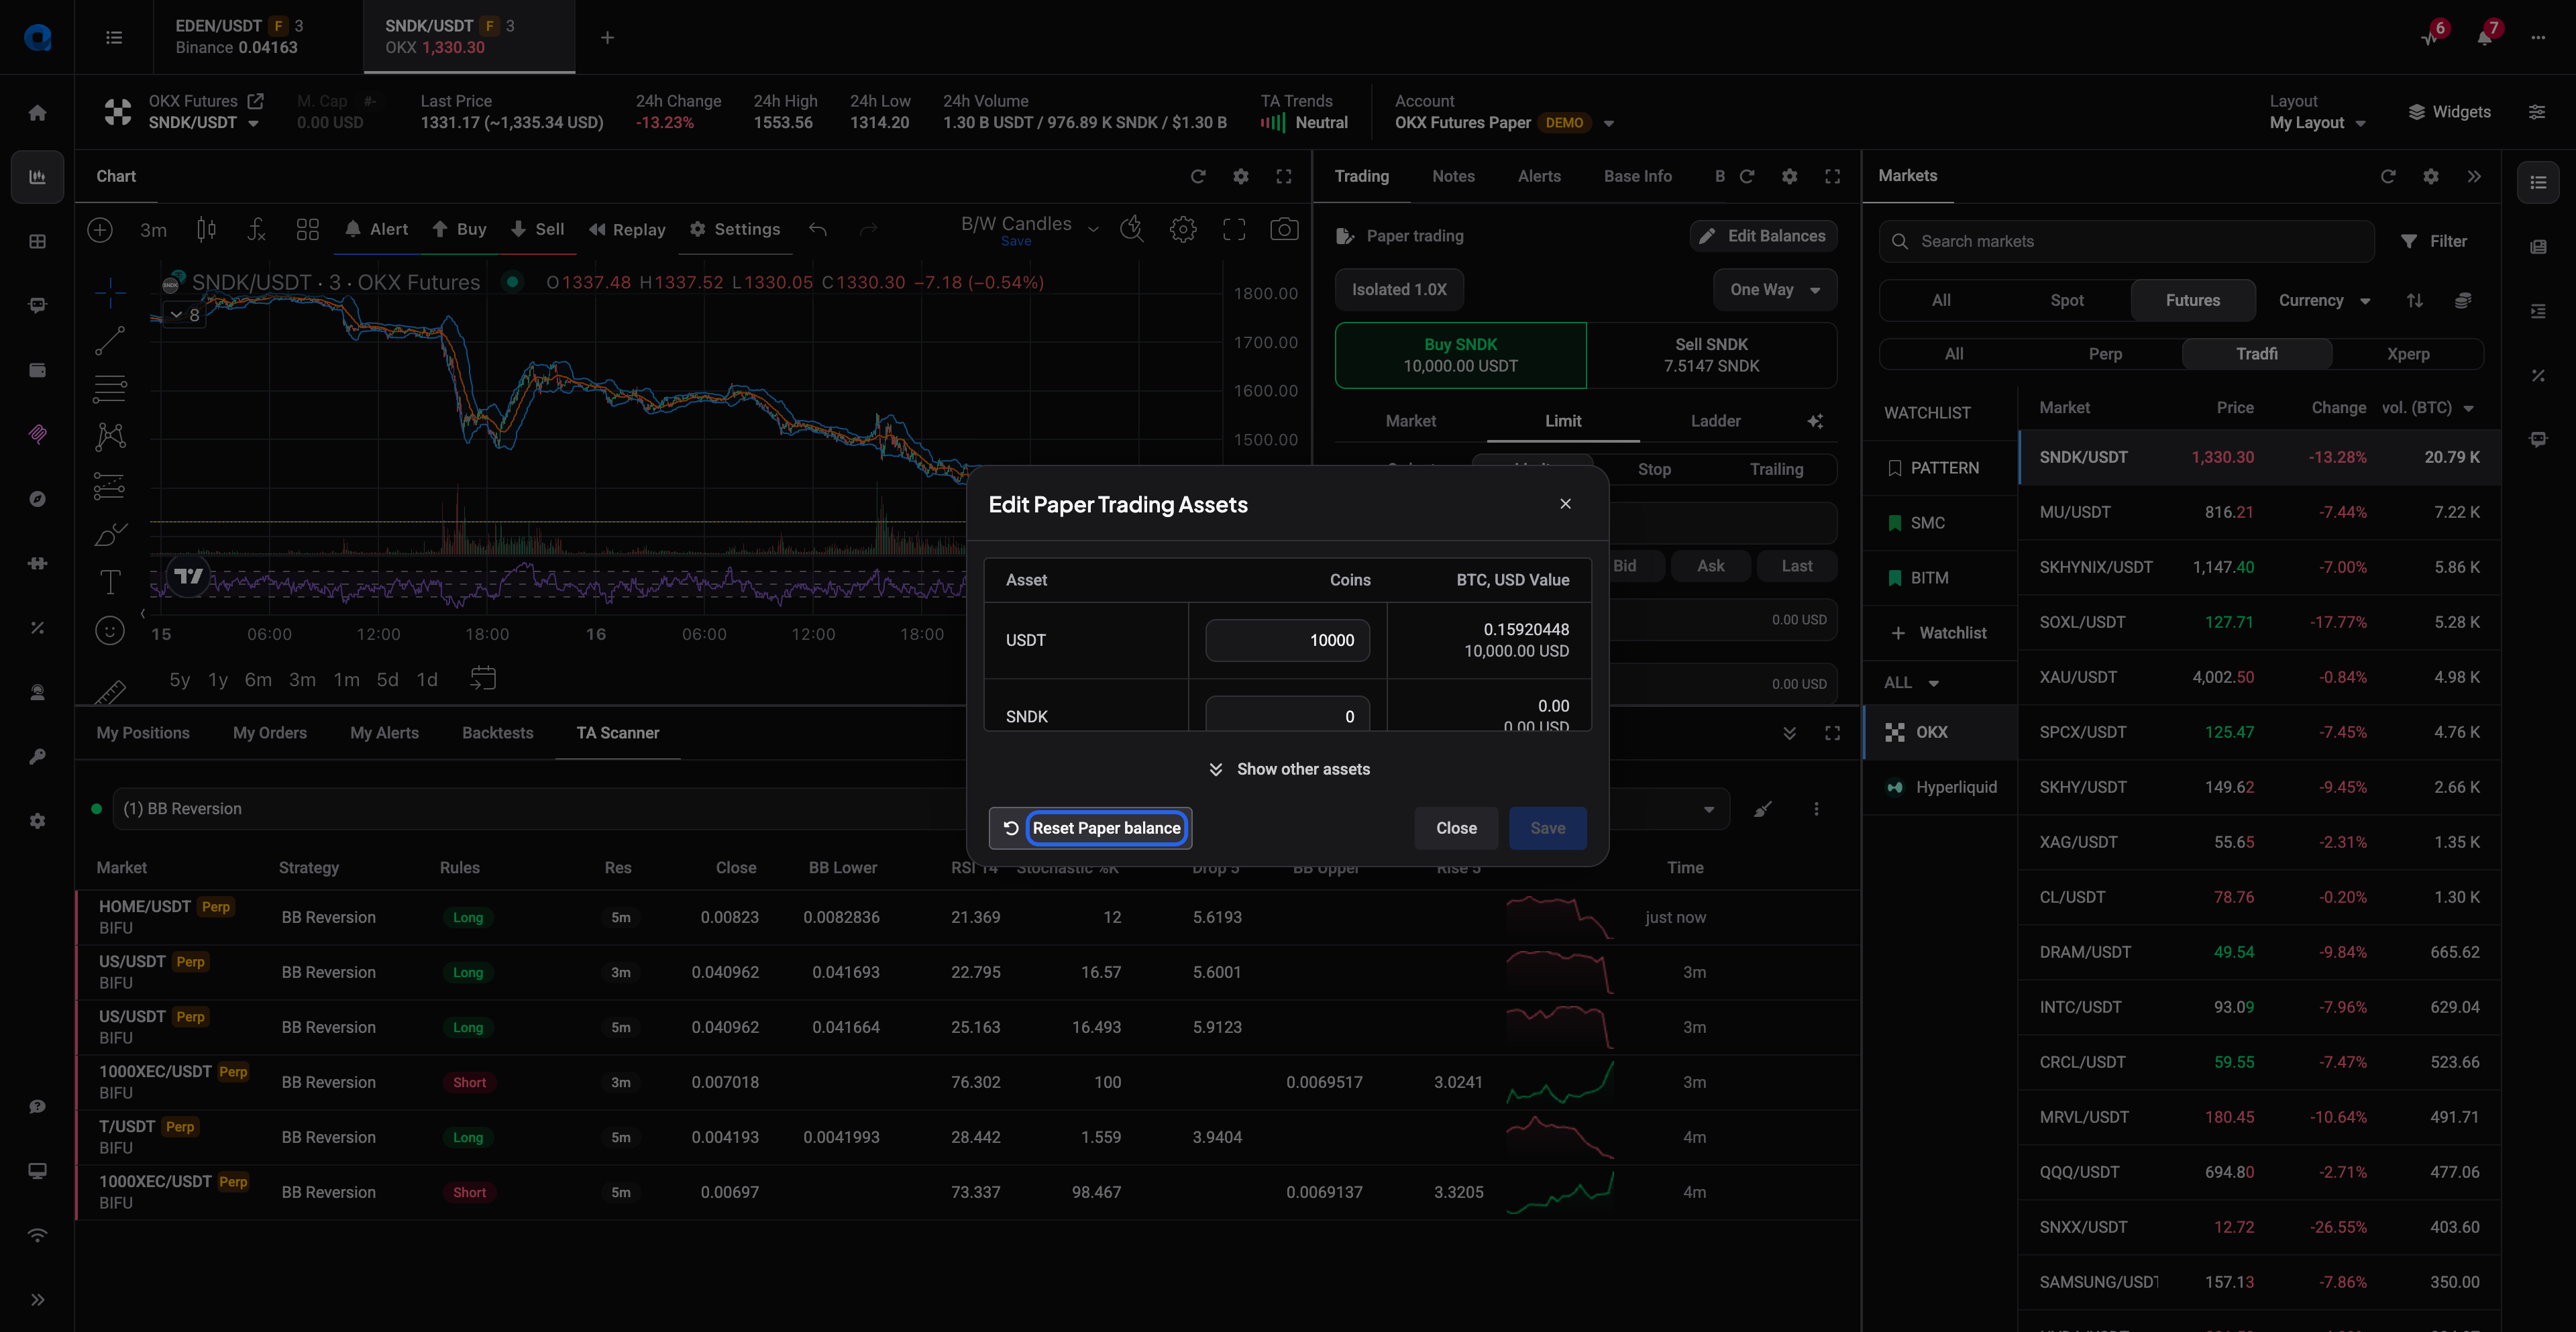Toggle Isolated 1.0X margin mode
Image resolution: width=2576 pixels, height=1332 pixels.
click(x=1399, y=289)
